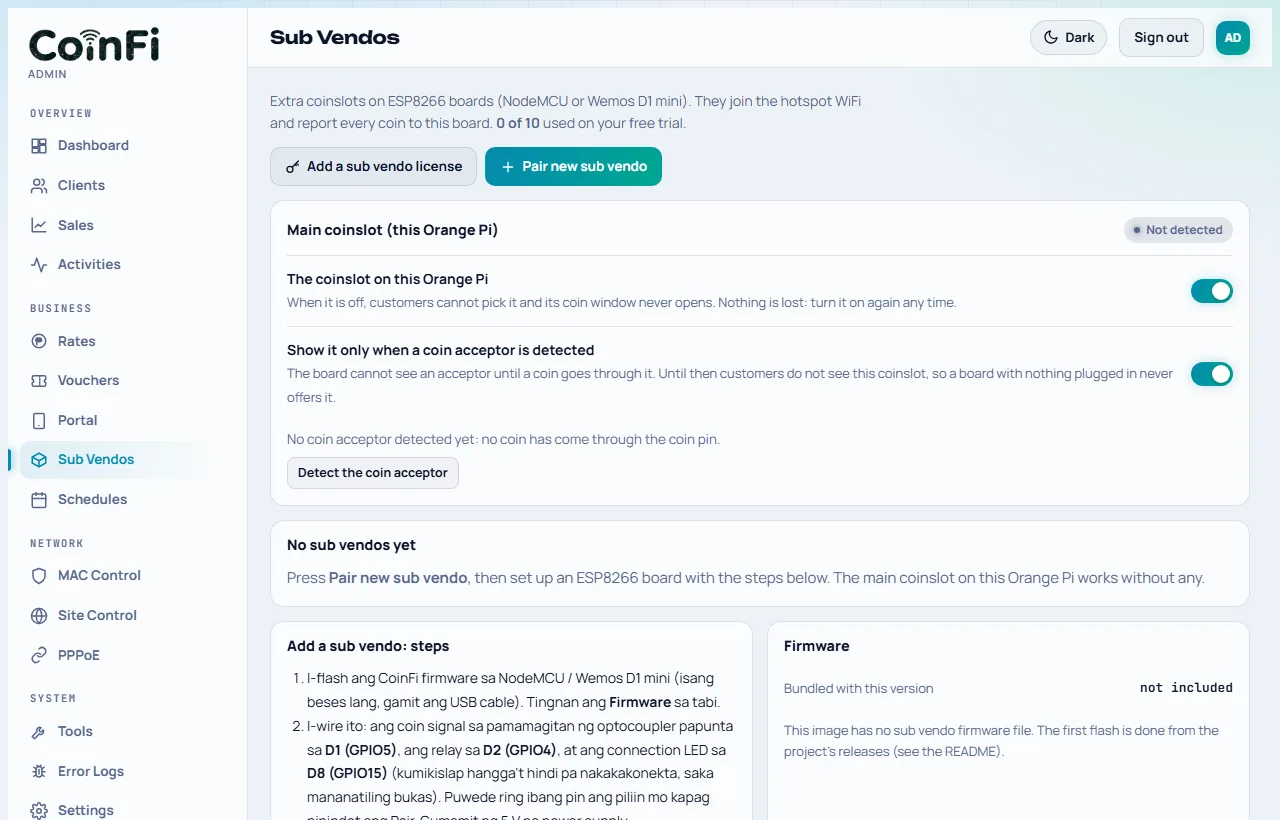Select the MAC Control shield icon
The height and width of the screenshot is (820, 1280).
(x=39, y=576)
